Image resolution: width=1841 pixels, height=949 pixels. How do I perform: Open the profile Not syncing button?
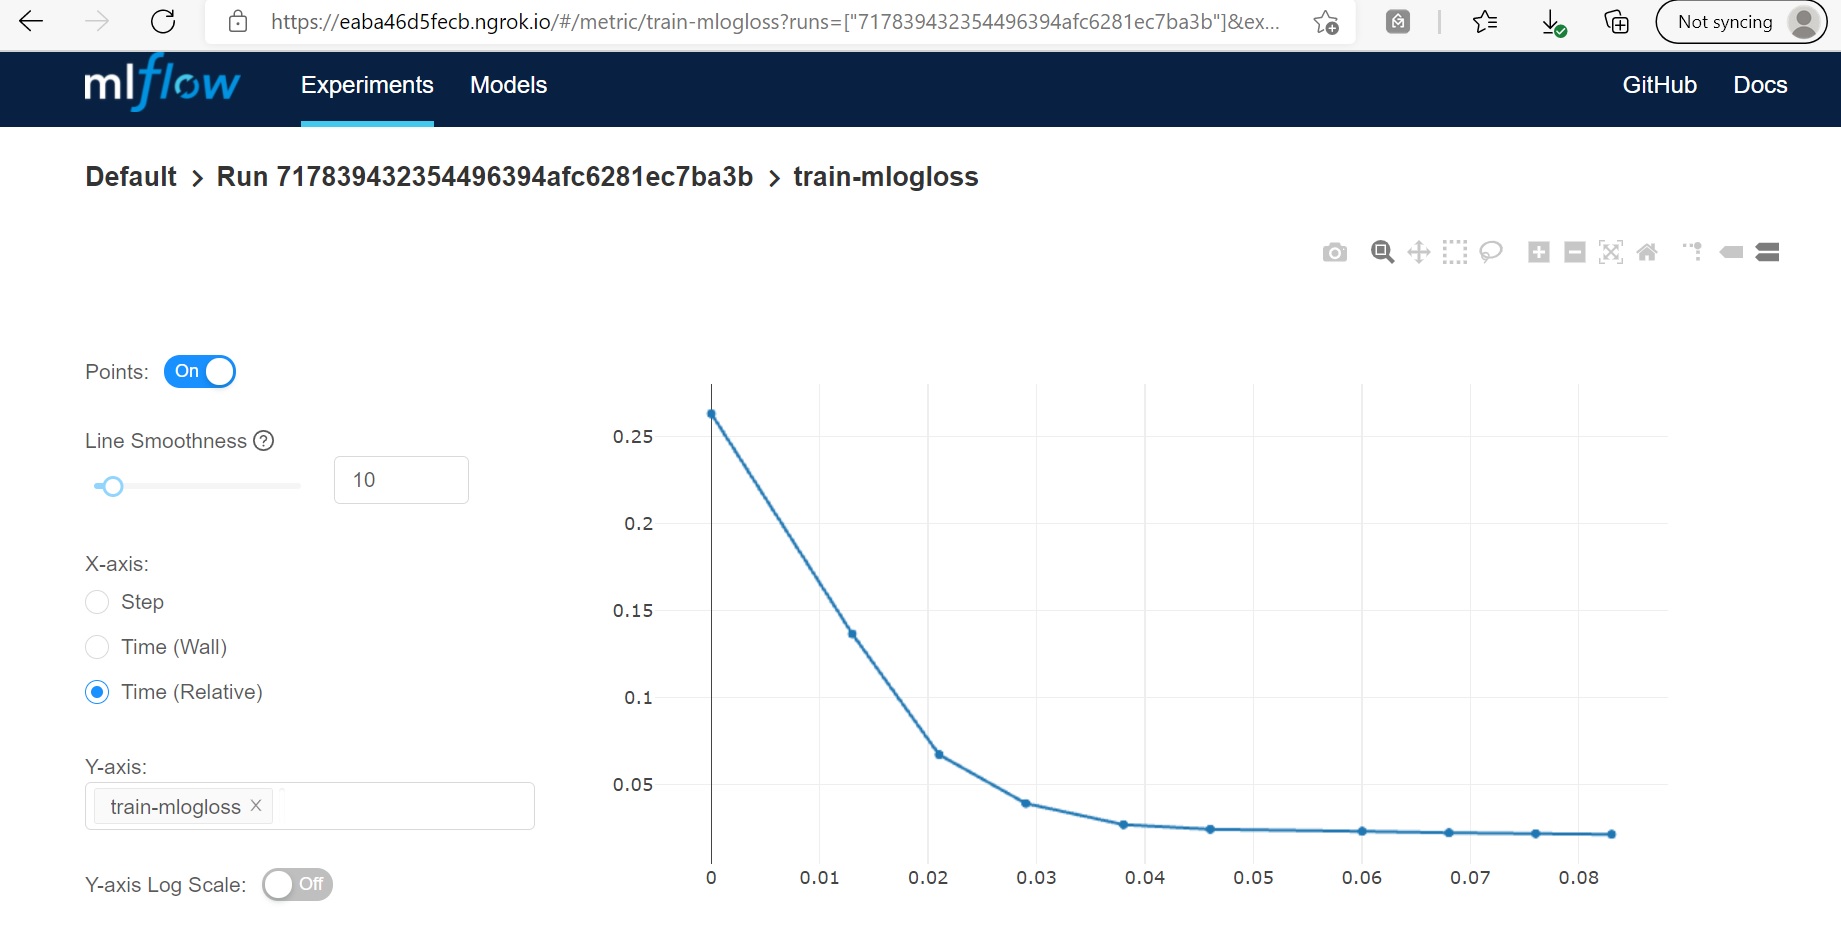click(1741, 22)
